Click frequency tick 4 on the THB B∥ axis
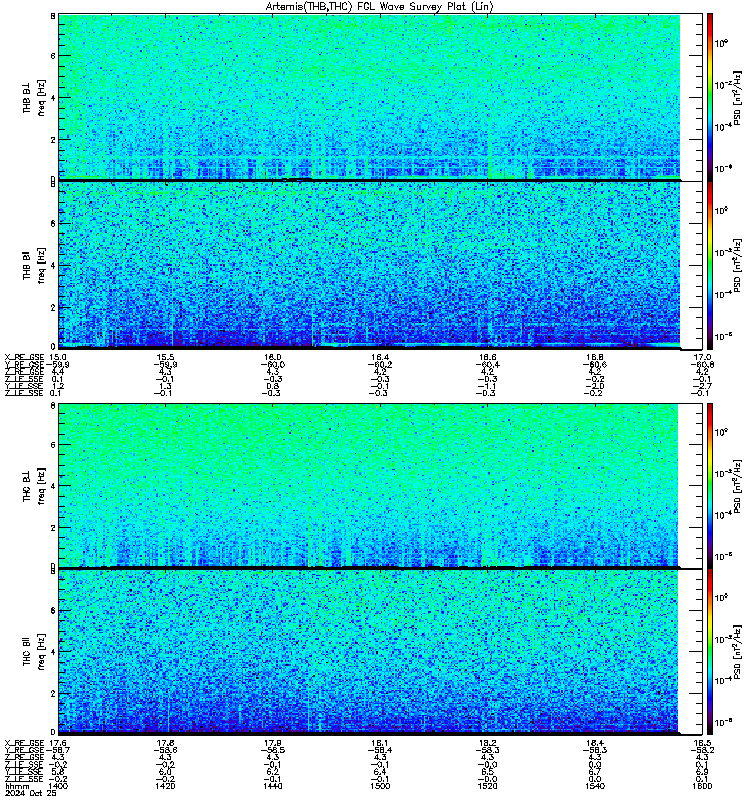This screenshot has width=750, height=800. (x=53, y=265)
